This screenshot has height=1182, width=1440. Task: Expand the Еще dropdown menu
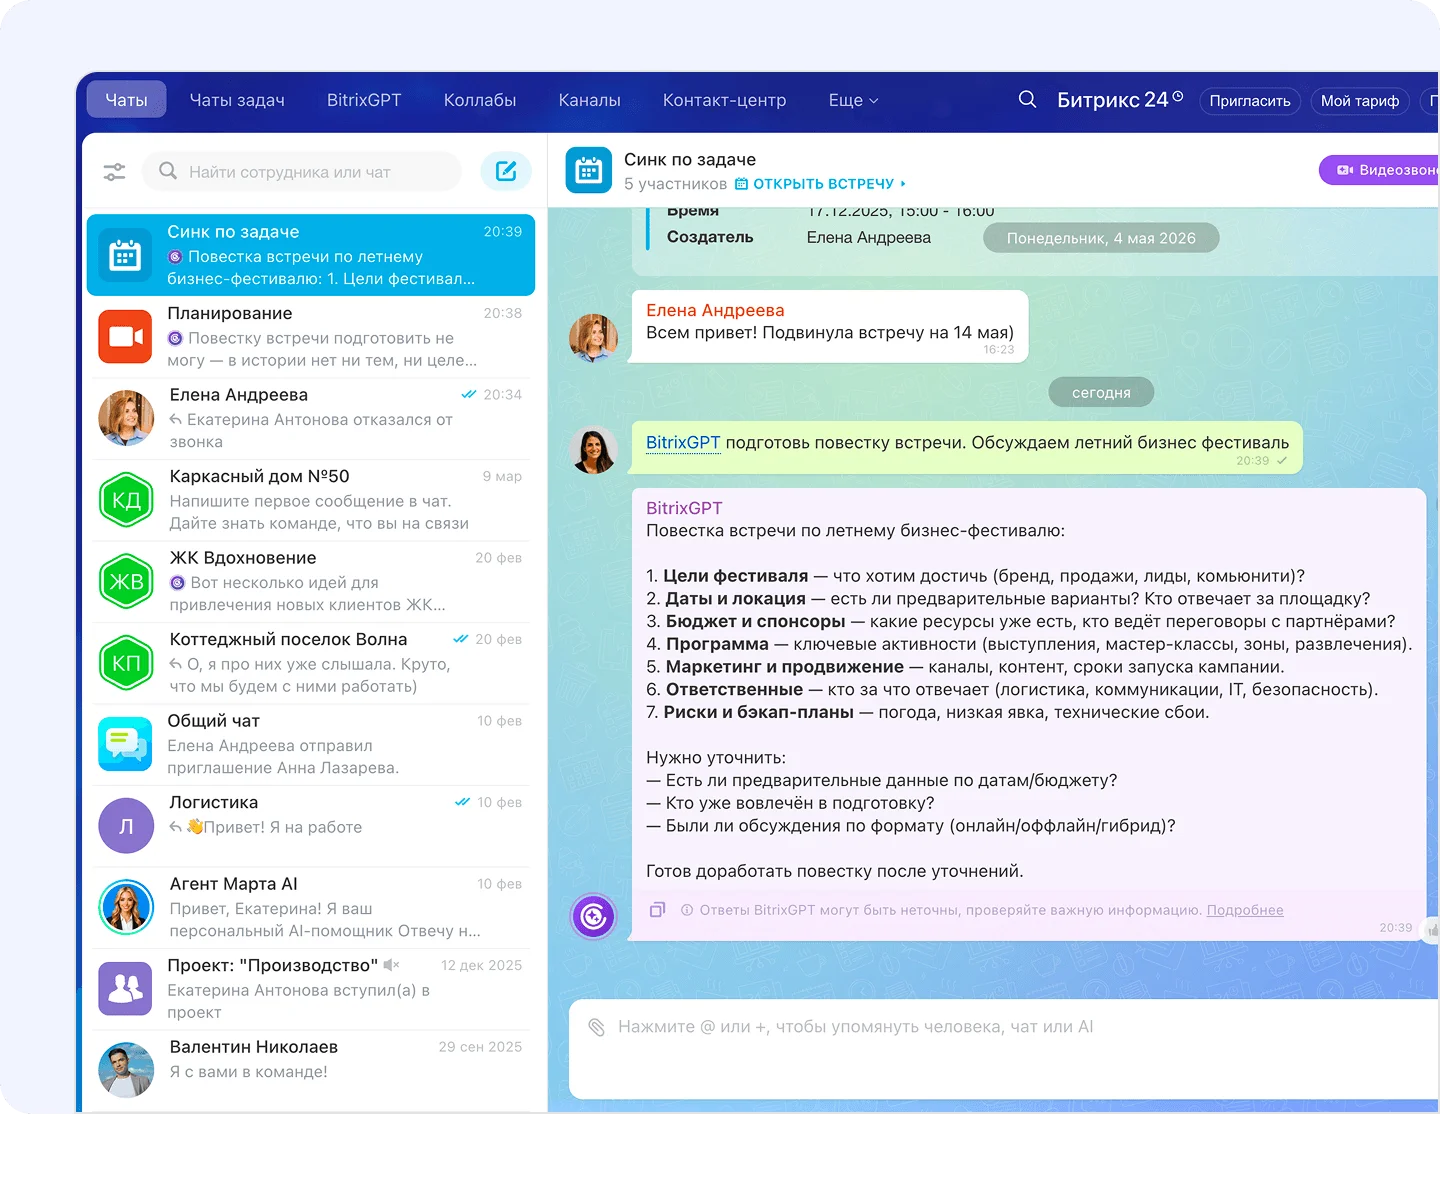point(853,100)
